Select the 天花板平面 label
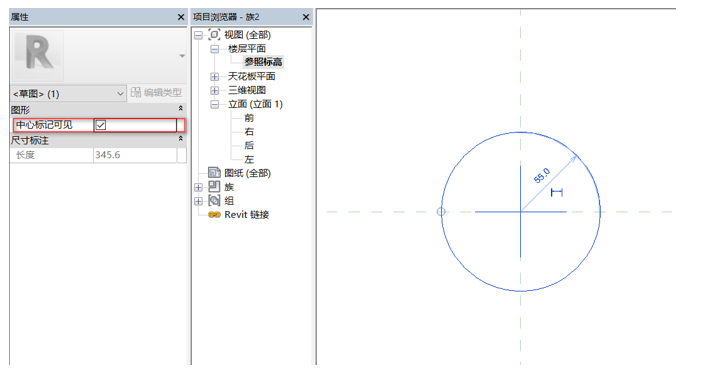This screenshot has height=390, width=723. [251, 77]
